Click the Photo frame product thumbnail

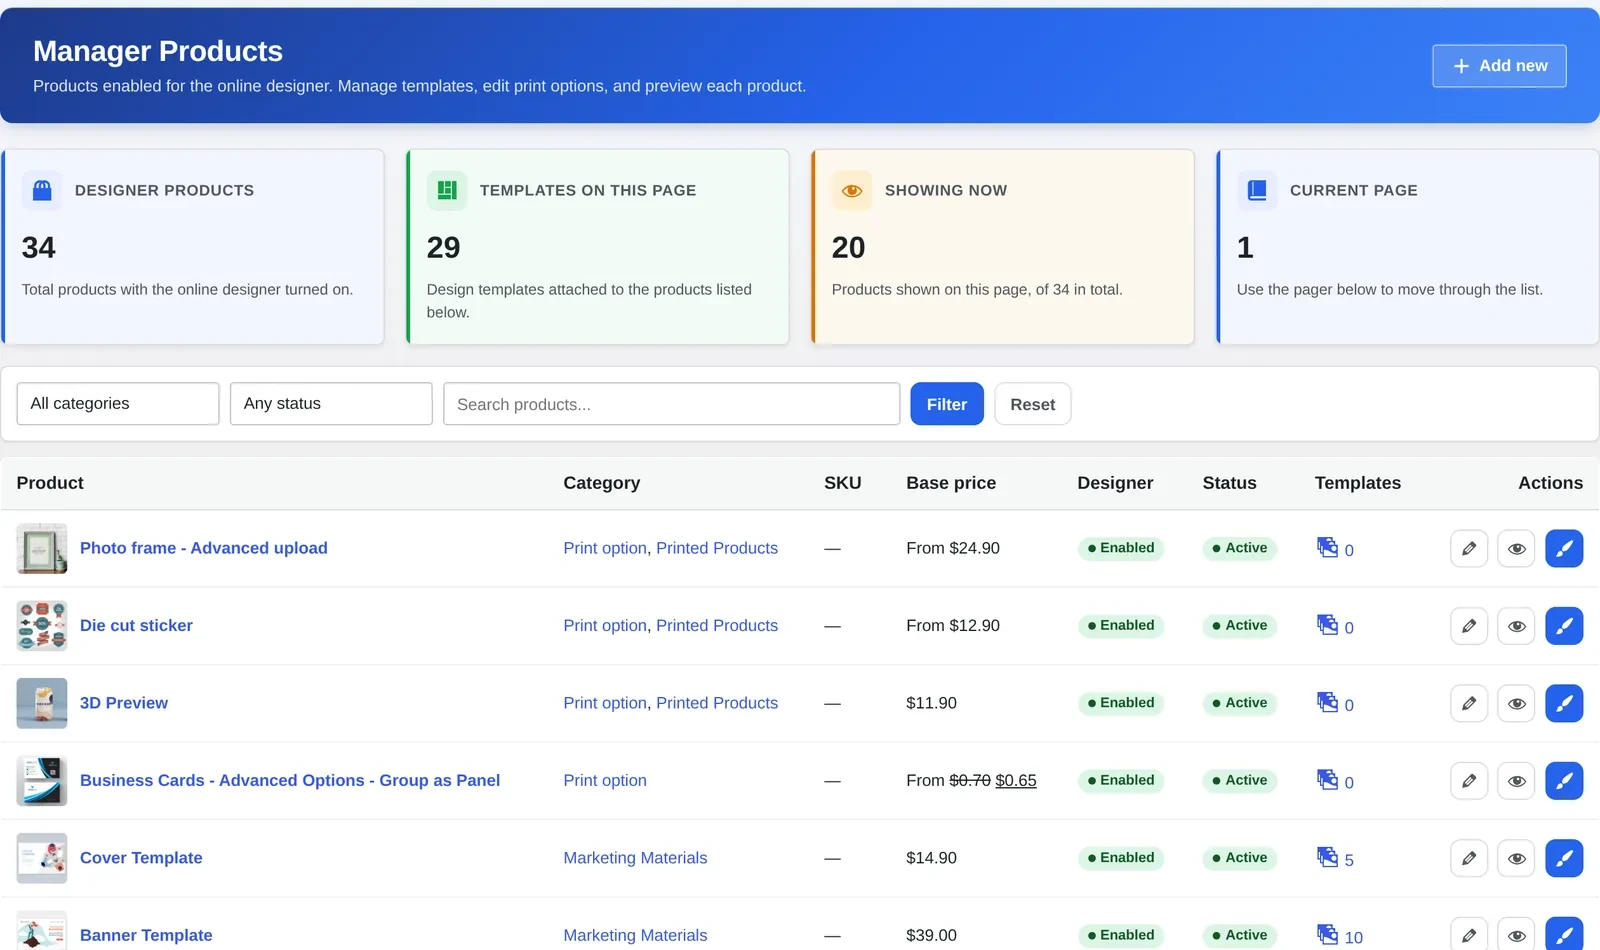coord(42,548)
